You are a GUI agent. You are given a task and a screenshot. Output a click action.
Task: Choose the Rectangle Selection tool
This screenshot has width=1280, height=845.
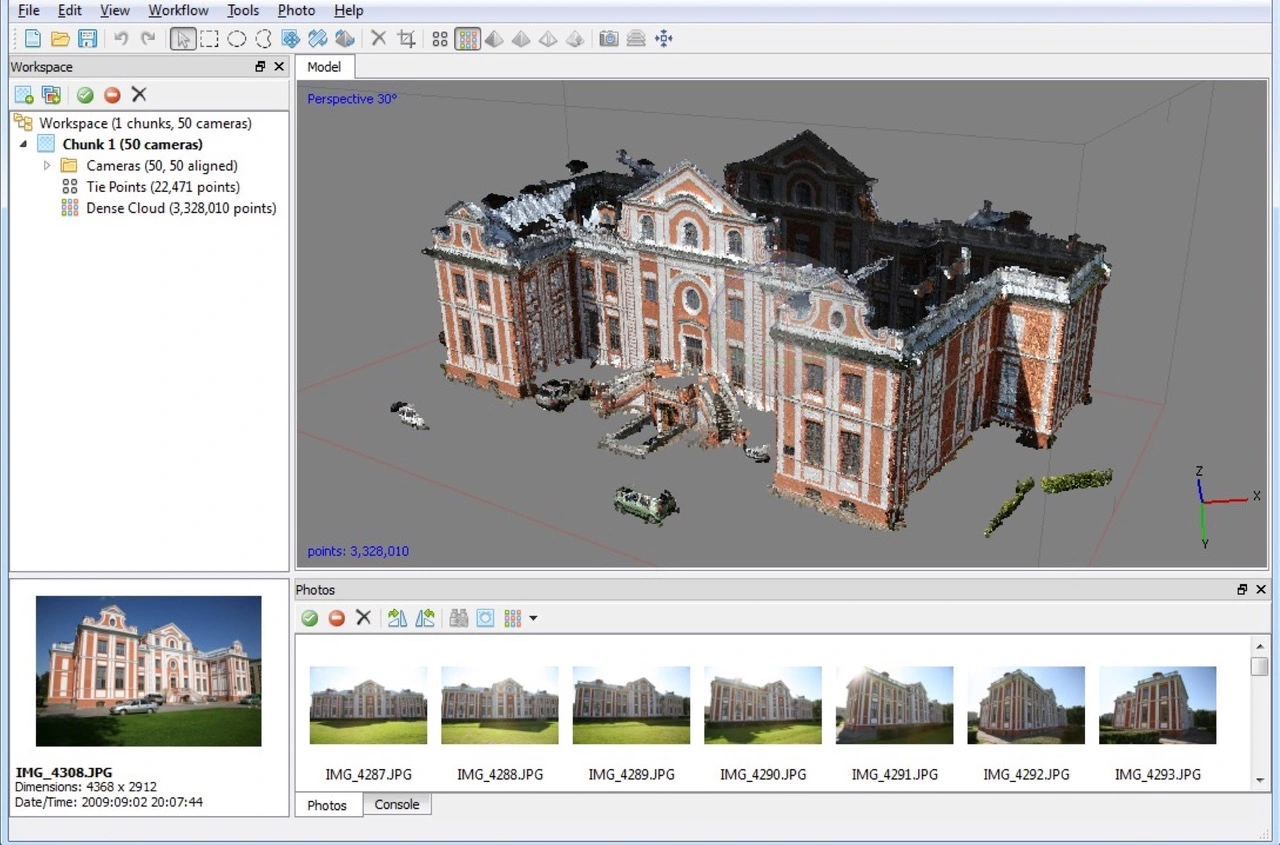[x=209, y=39]
